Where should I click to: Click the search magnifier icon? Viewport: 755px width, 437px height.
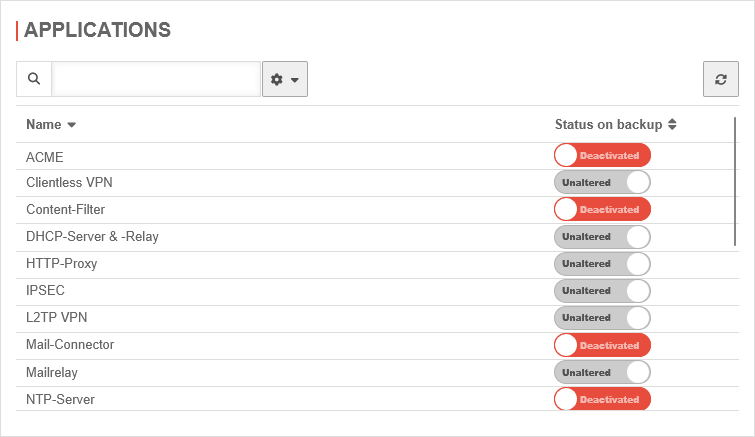point(34,79)
